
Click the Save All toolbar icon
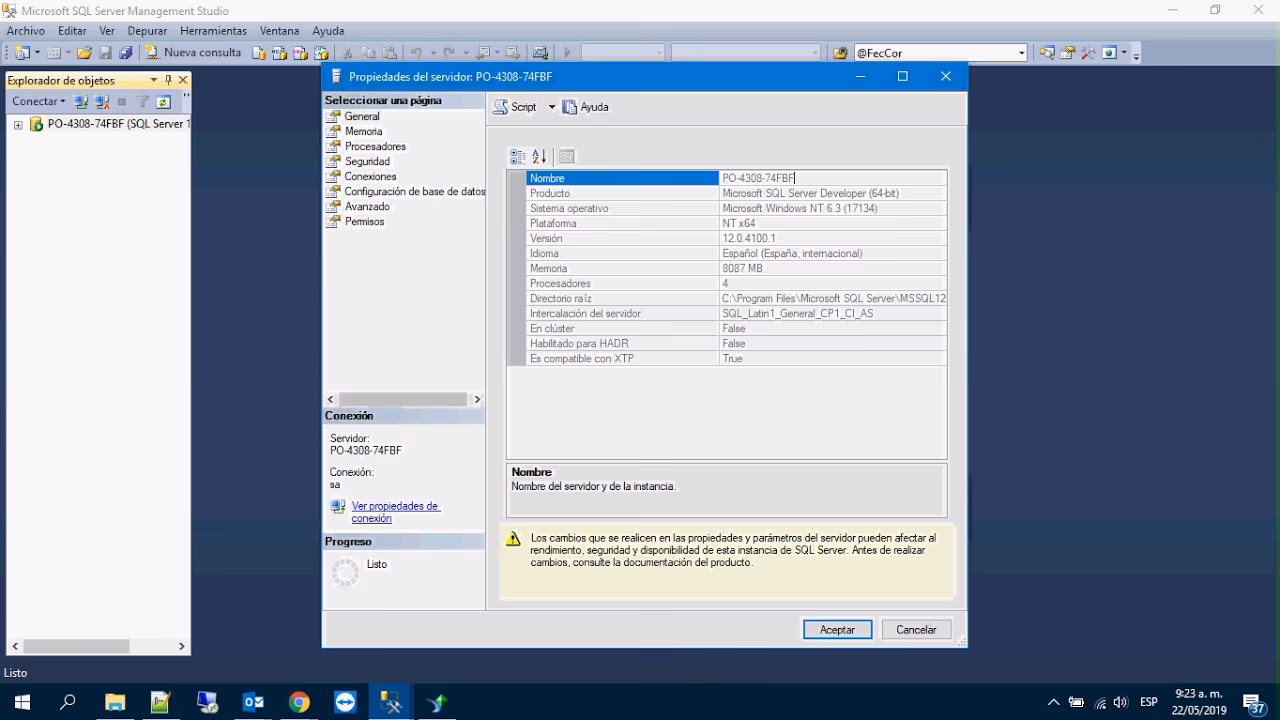[x=126, y=53]
